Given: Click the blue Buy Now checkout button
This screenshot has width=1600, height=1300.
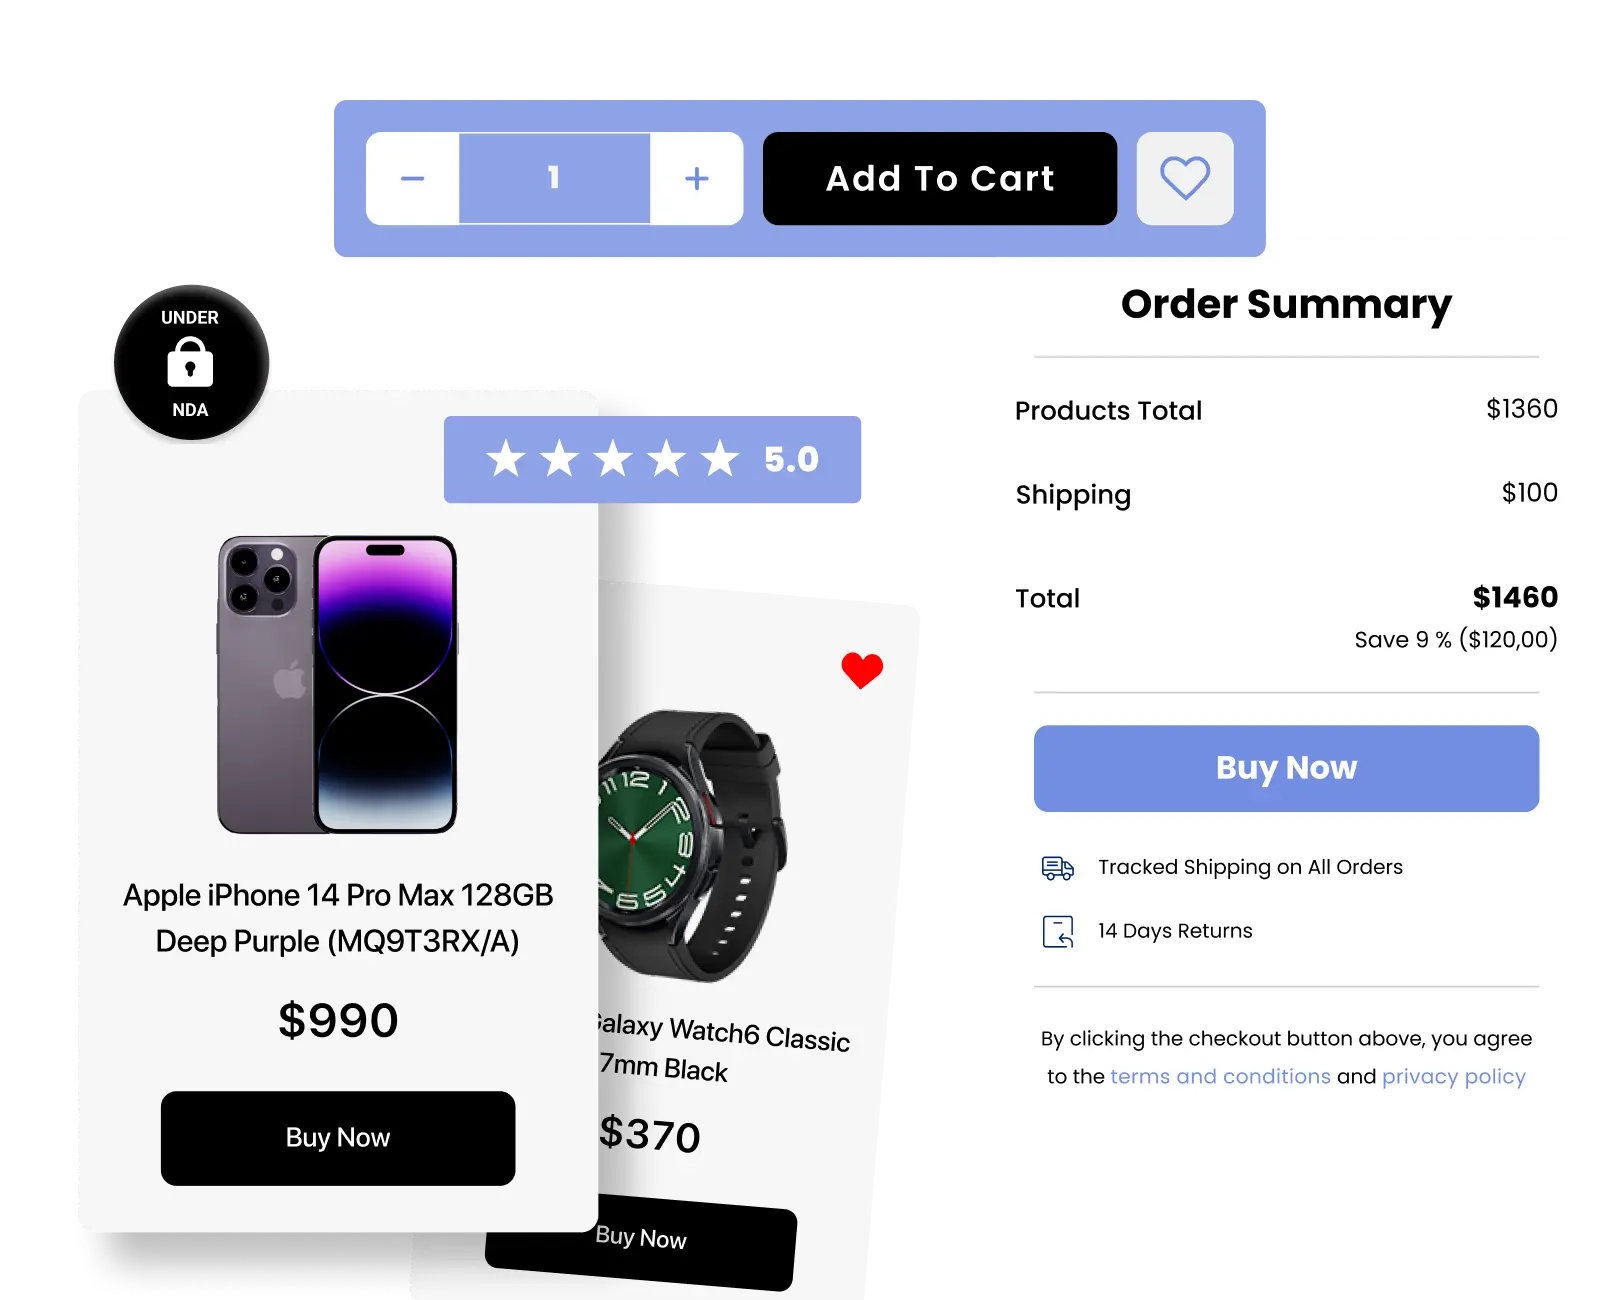Looking at the screenshot, I should pyautogui.click(x=1286, y=768).
